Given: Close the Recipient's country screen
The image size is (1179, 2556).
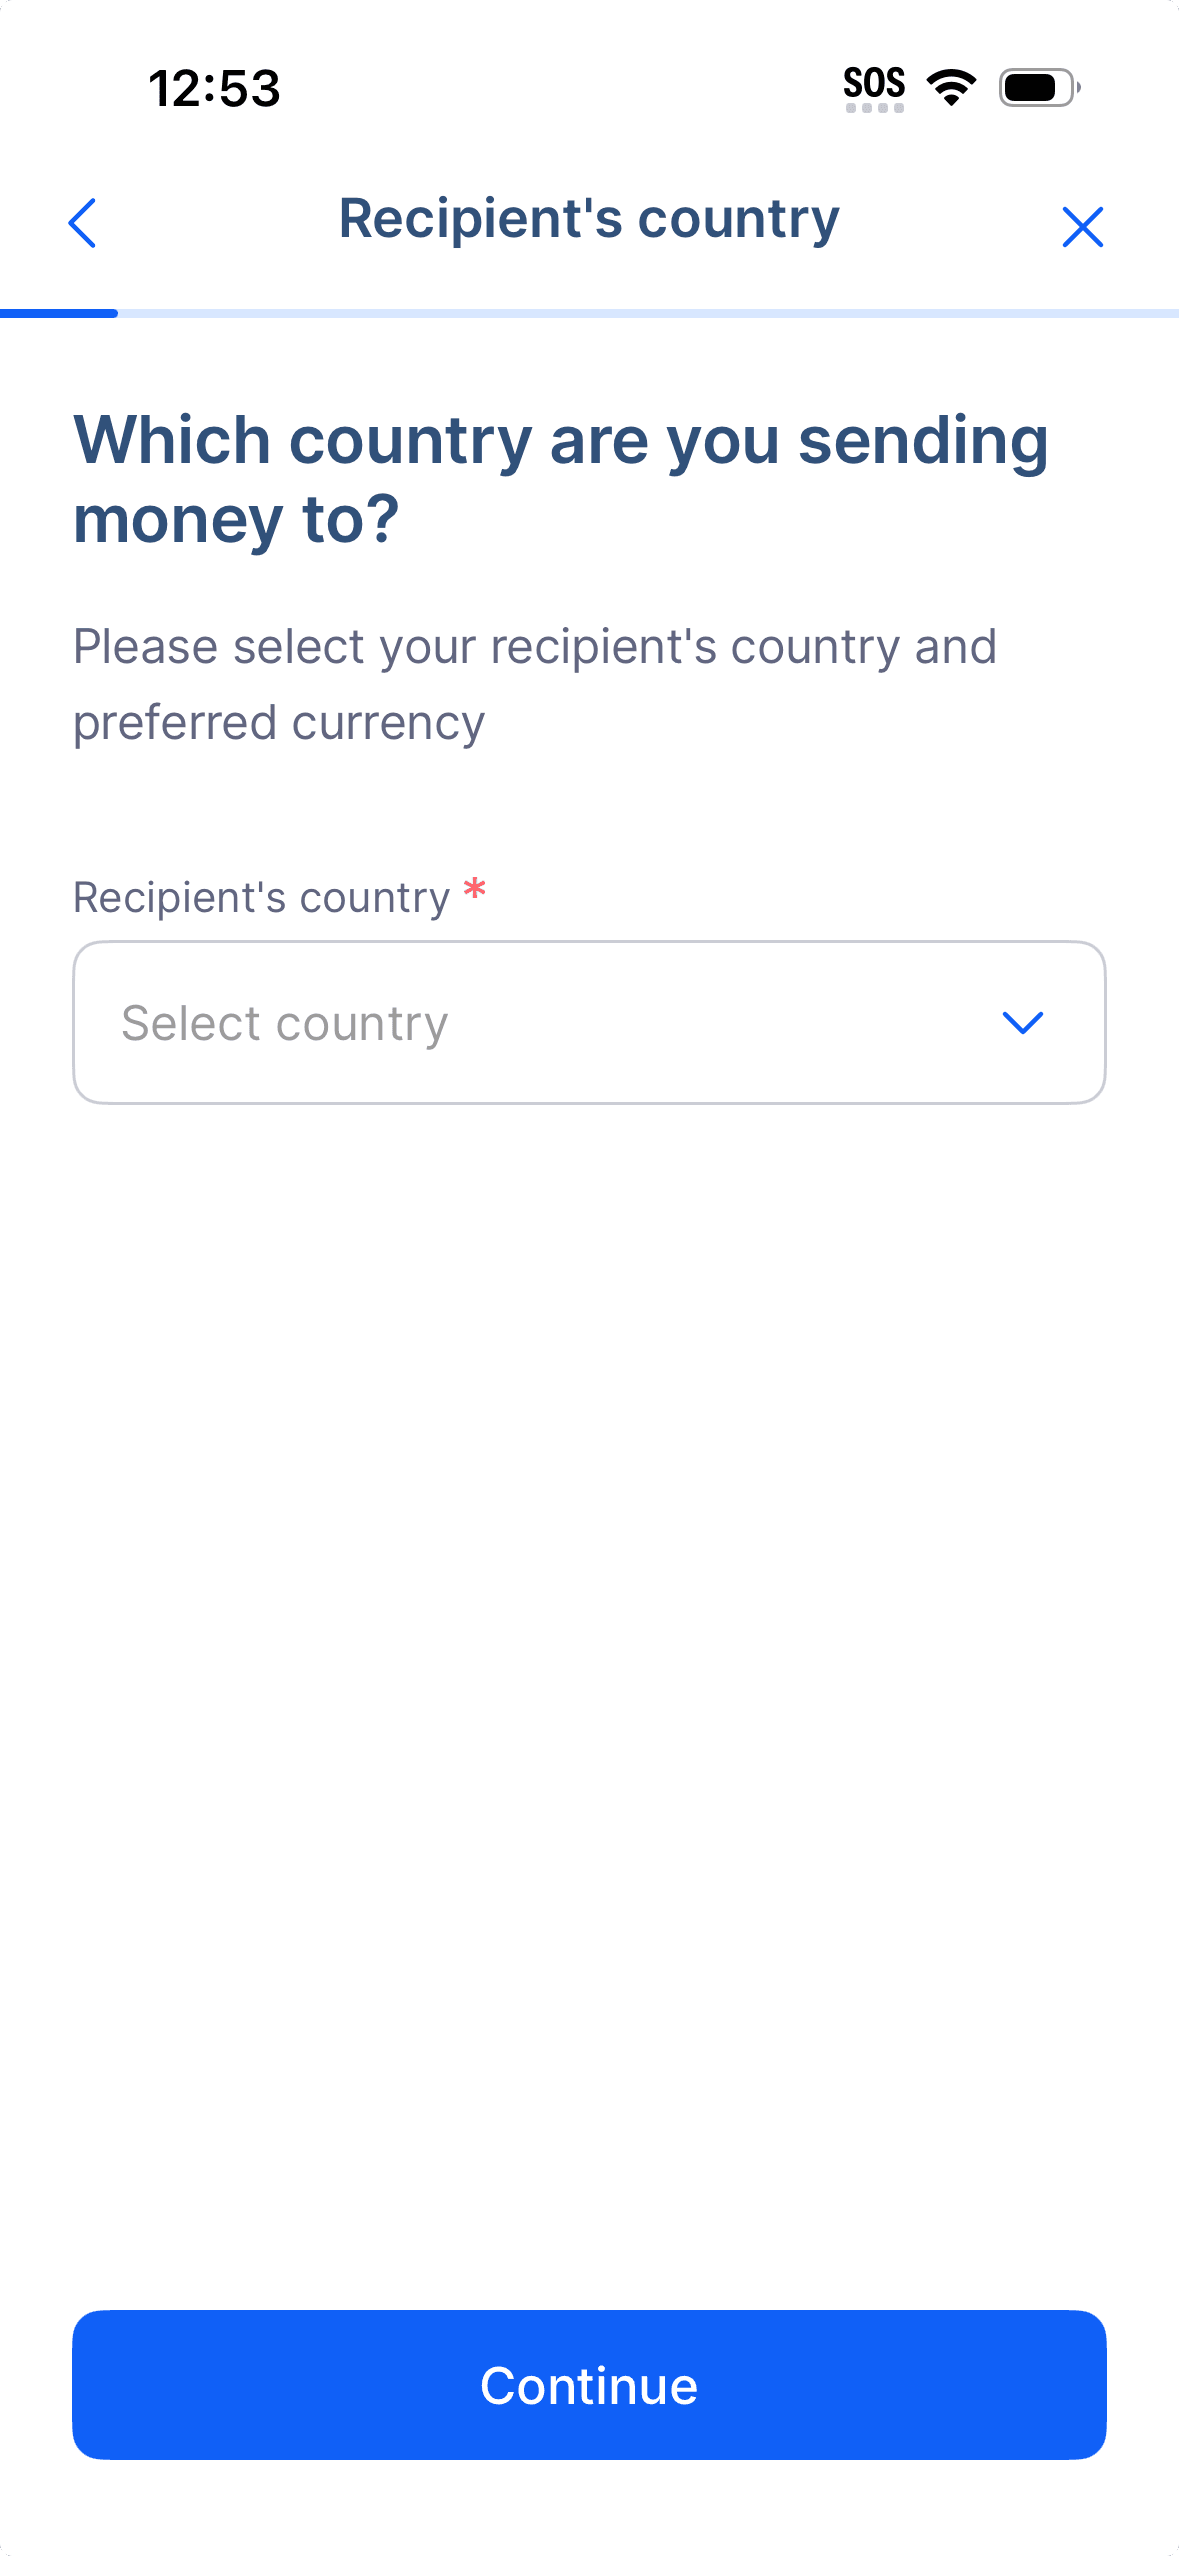Looking at the screenshot, I should point(1082,227).
